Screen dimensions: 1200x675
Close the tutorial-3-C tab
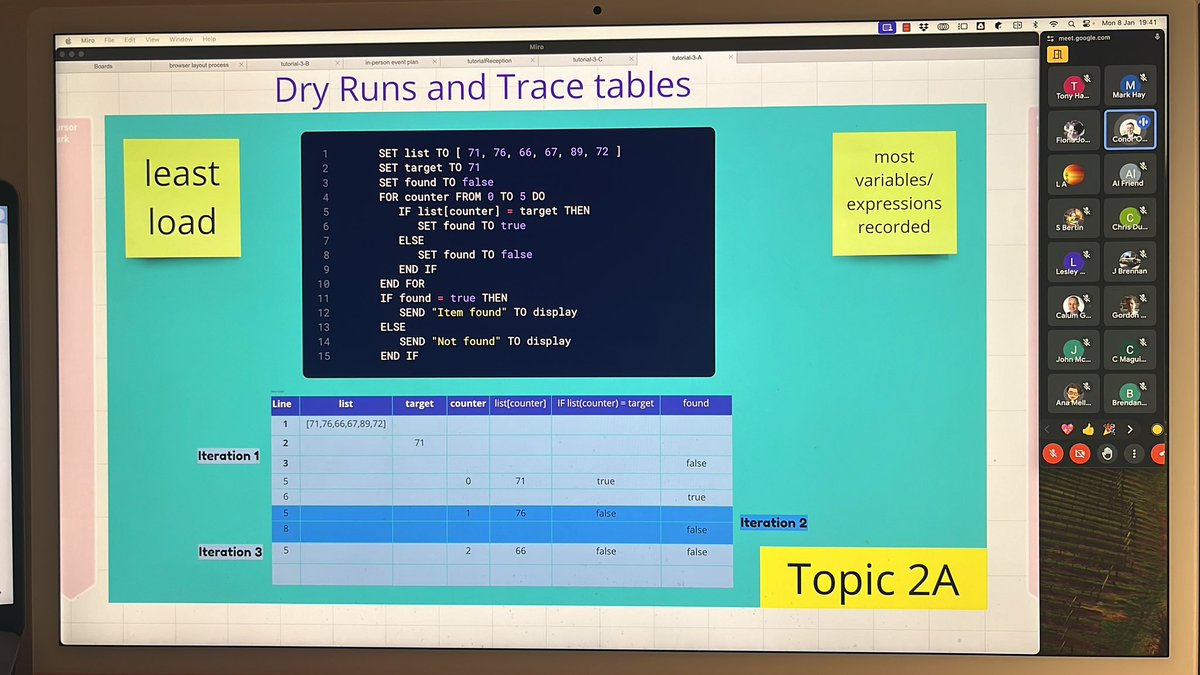pos(631,59)
